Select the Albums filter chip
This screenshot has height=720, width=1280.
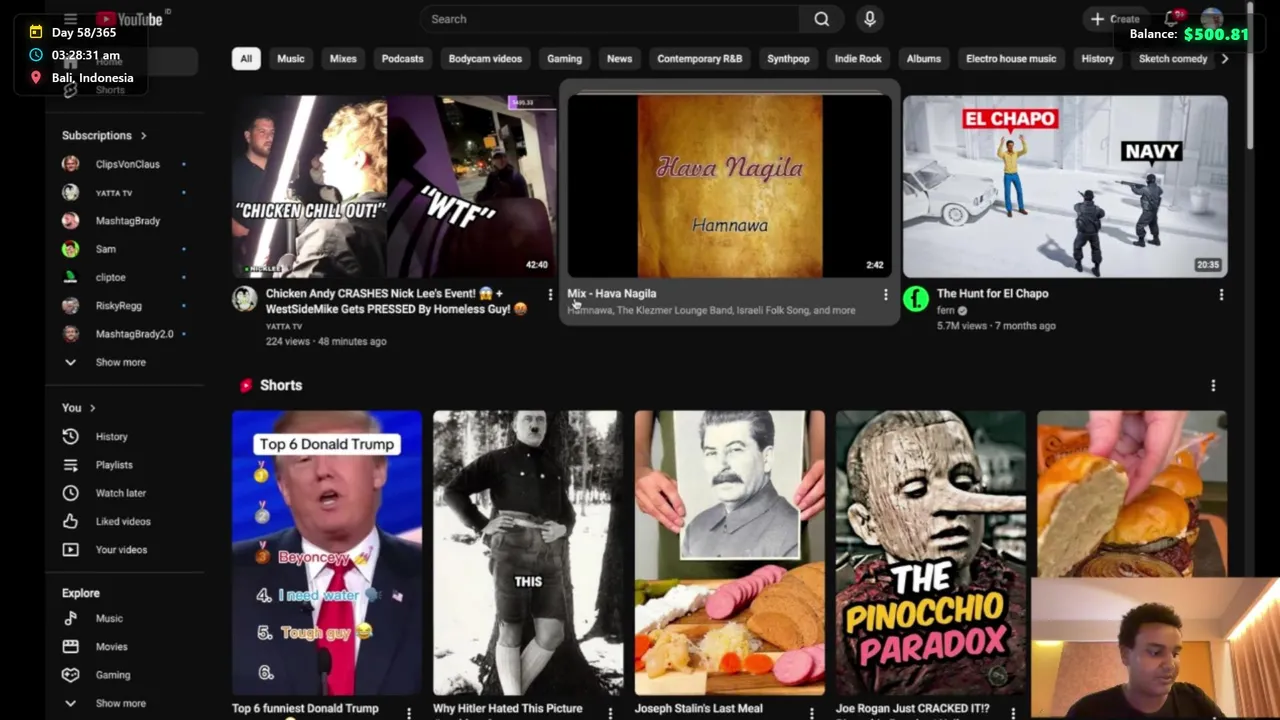point(923,58)
